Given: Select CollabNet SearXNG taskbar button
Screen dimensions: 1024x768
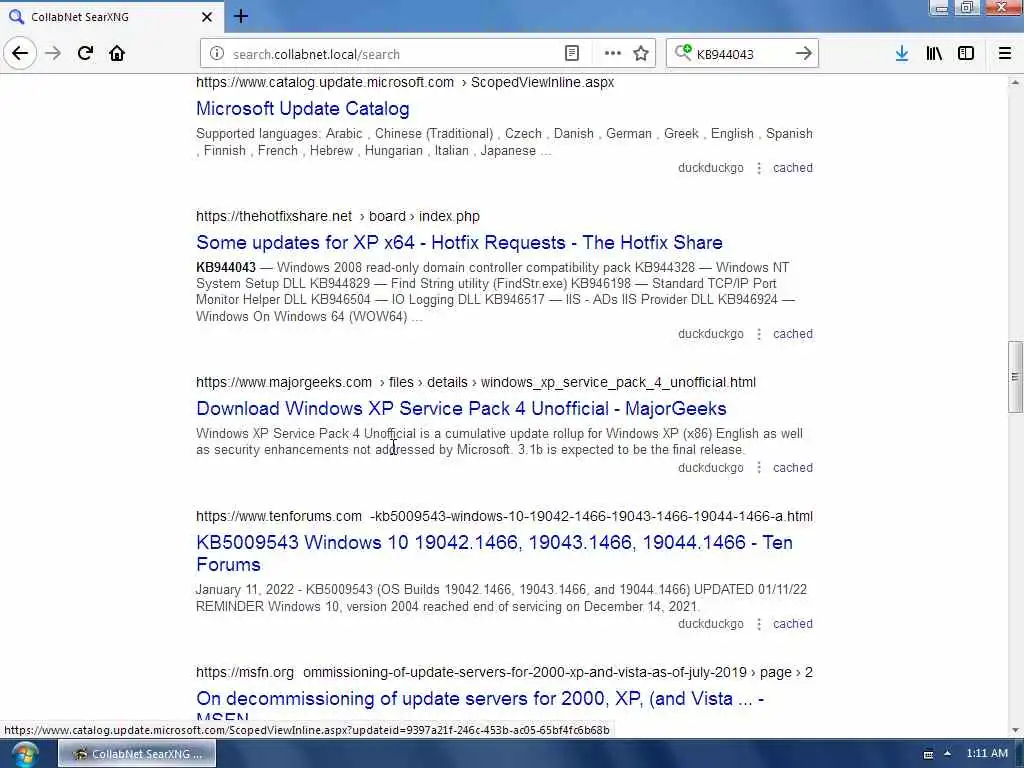Looking at the screenshot, I should (137, 754).
